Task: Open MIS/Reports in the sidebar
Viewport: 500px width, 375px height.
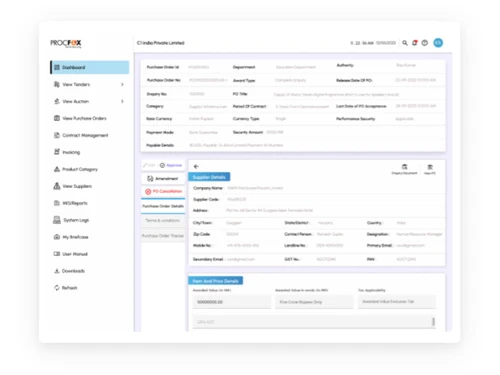Action: pos(75,203)
